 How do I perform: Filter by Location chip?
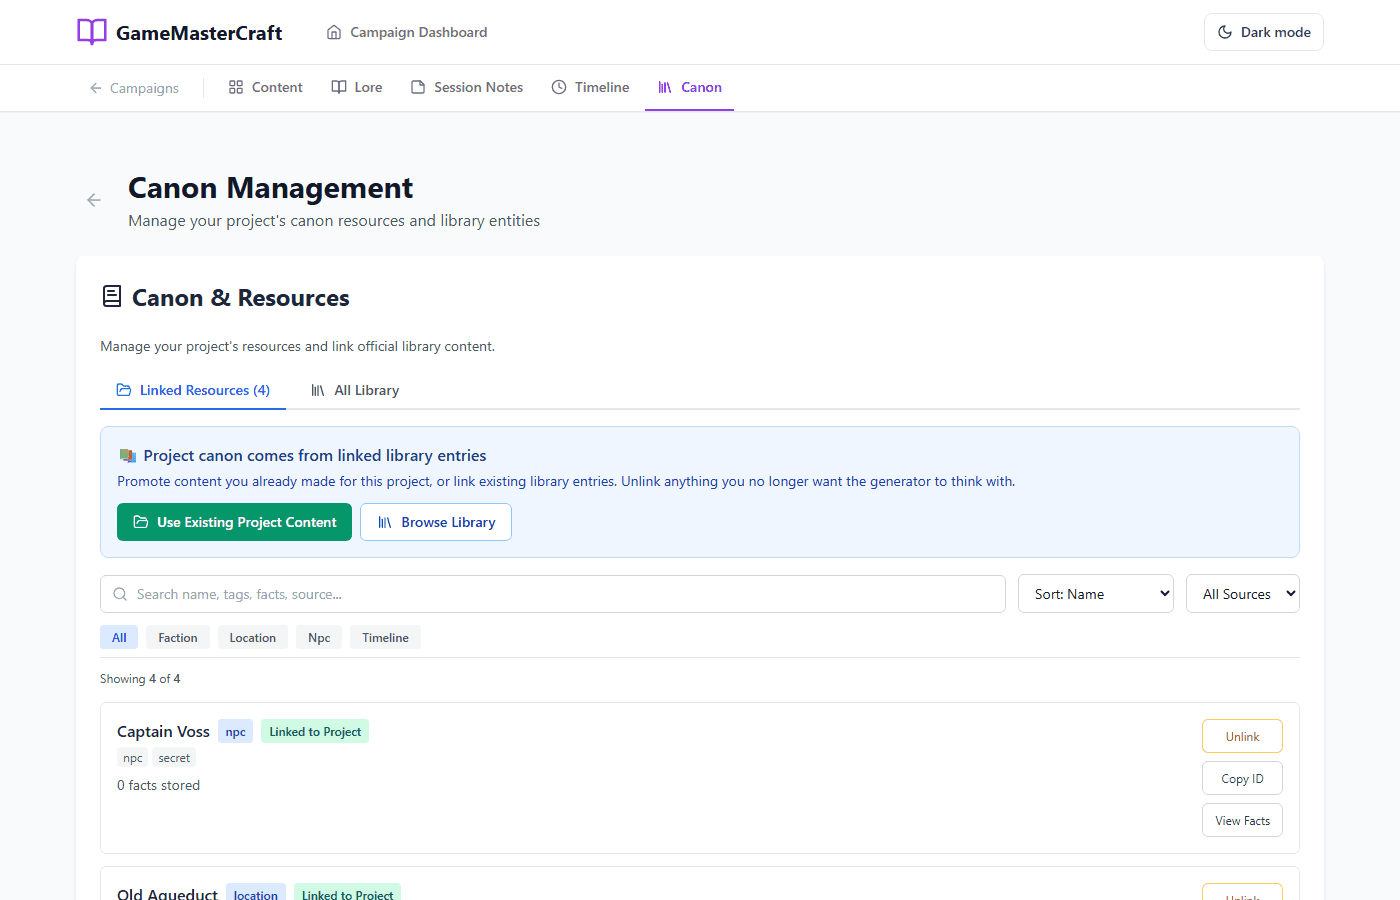point(253,637)
